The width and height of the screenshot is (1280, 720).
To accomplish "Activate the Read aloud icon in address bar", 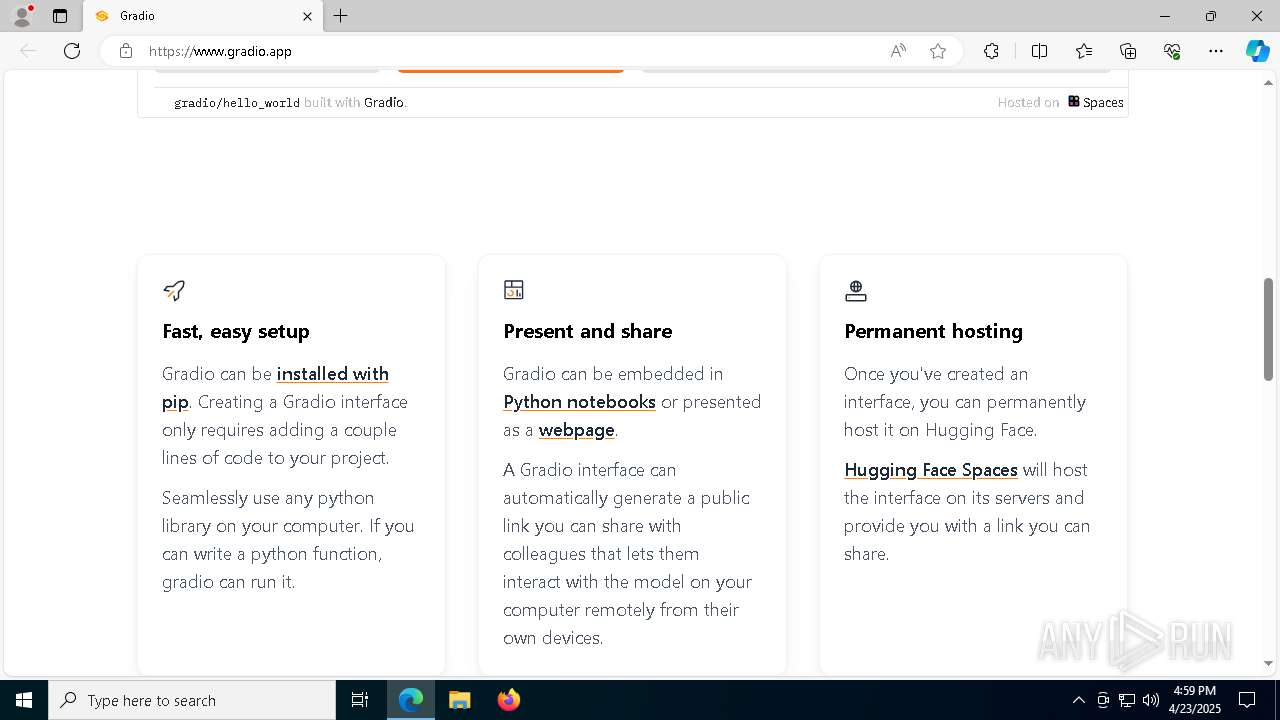I will click(x=898, y=51).
